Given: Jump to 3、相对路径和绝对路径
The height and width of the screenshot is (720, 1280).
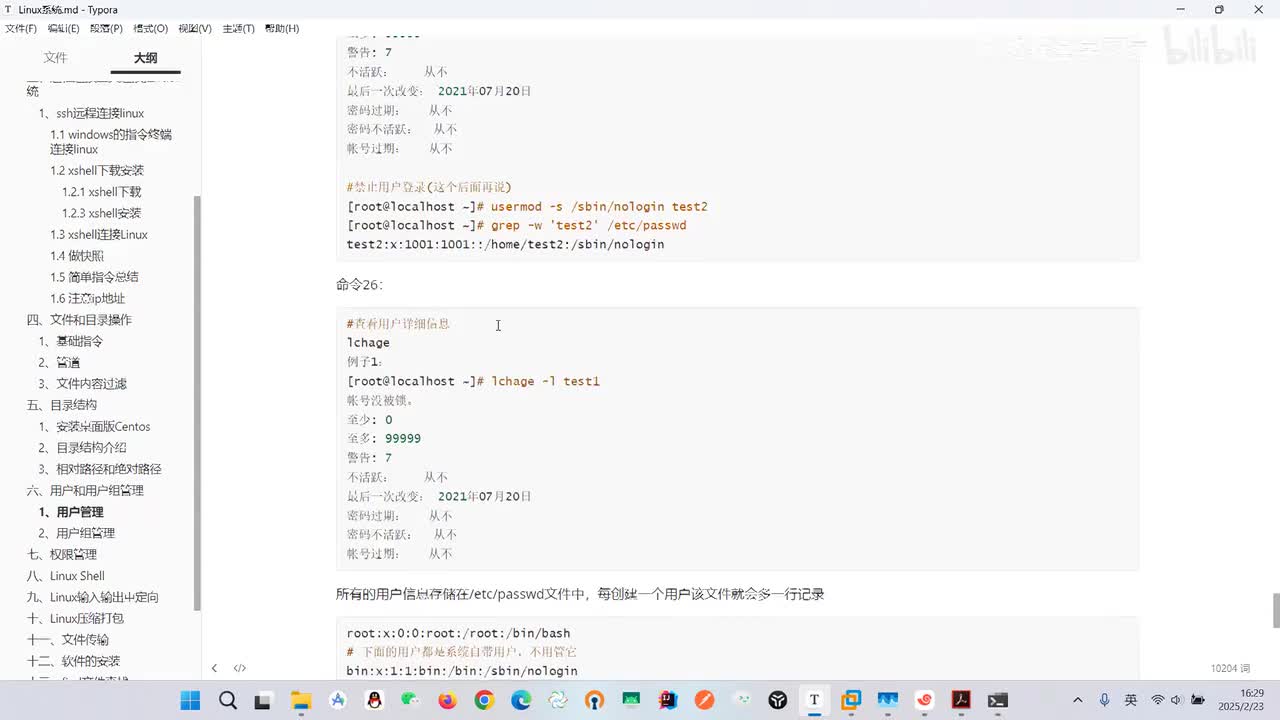Looking at the screenshot, I should [x=100, y=469].
